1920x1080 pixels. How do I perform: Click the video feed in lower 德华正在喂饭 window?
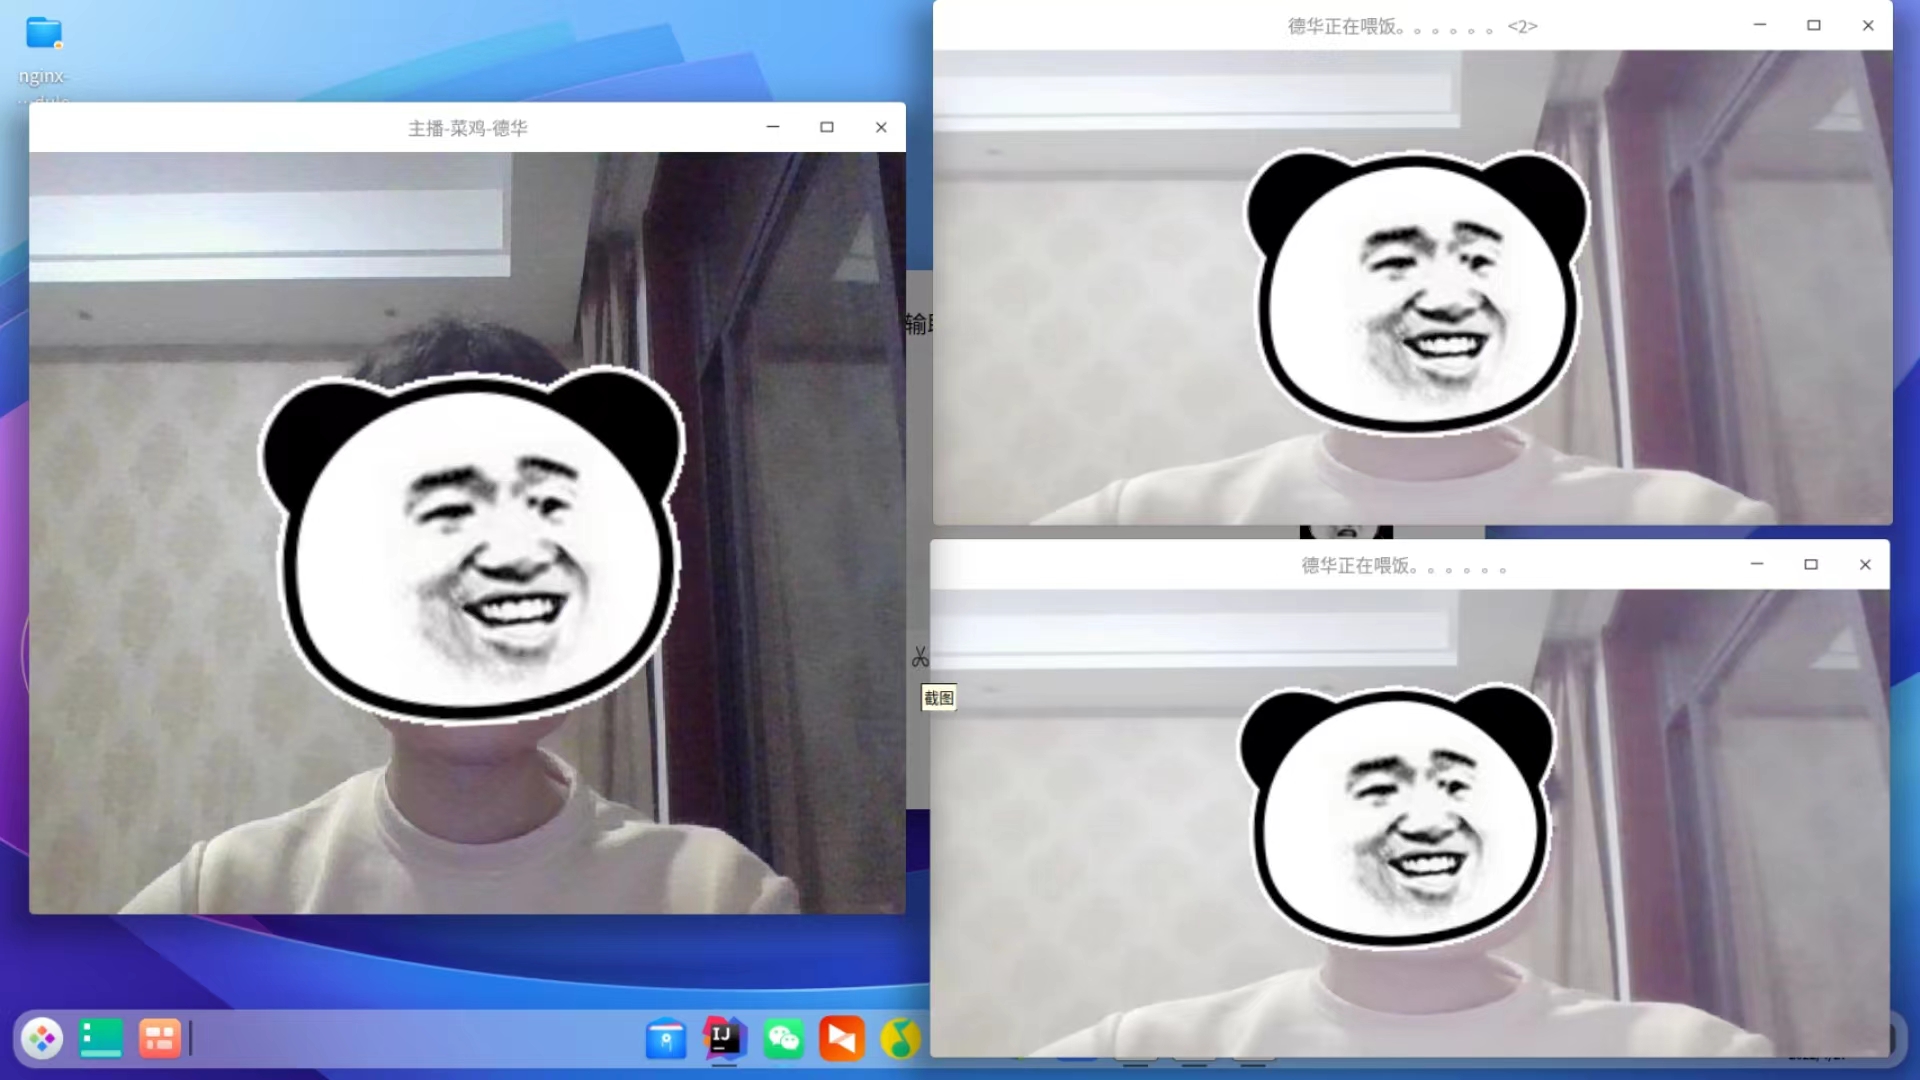[1410, 822]
